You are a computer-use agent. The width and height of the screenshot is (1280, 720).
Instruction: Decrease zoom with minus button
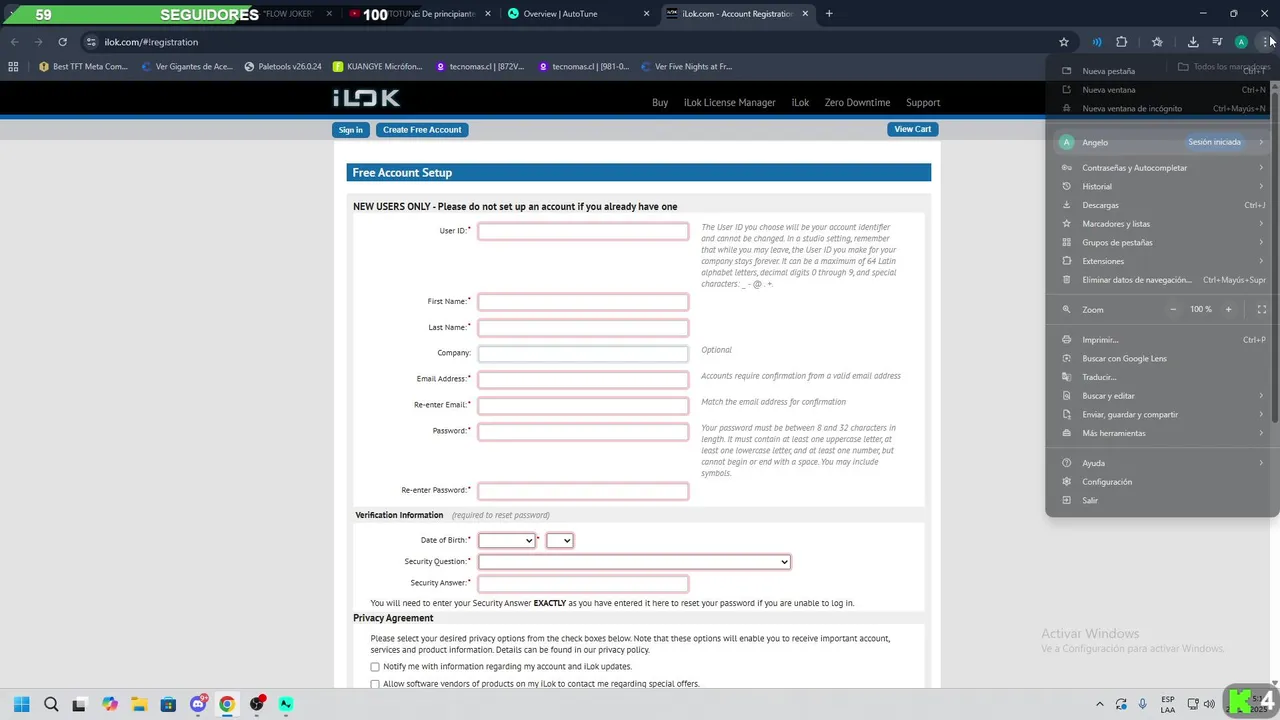click(x=1173, y=310)
